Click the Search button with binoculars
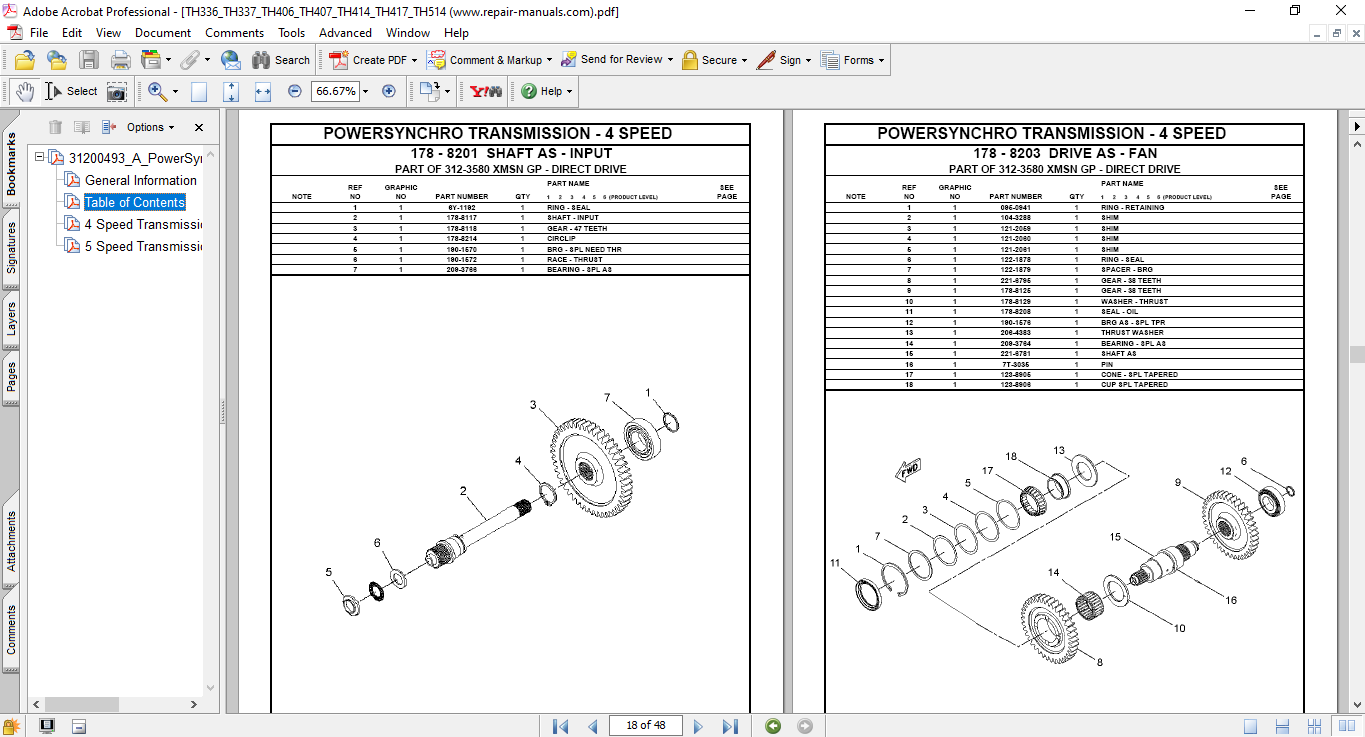The image size is (1365, 737). click(x=281, y=60)
